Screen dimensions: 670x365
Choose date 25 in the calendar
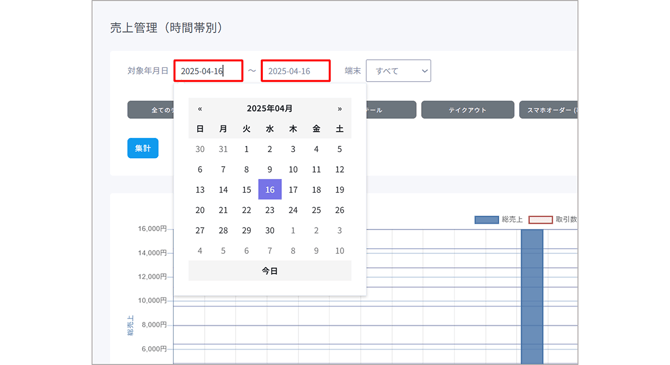(x=316, y=210)
